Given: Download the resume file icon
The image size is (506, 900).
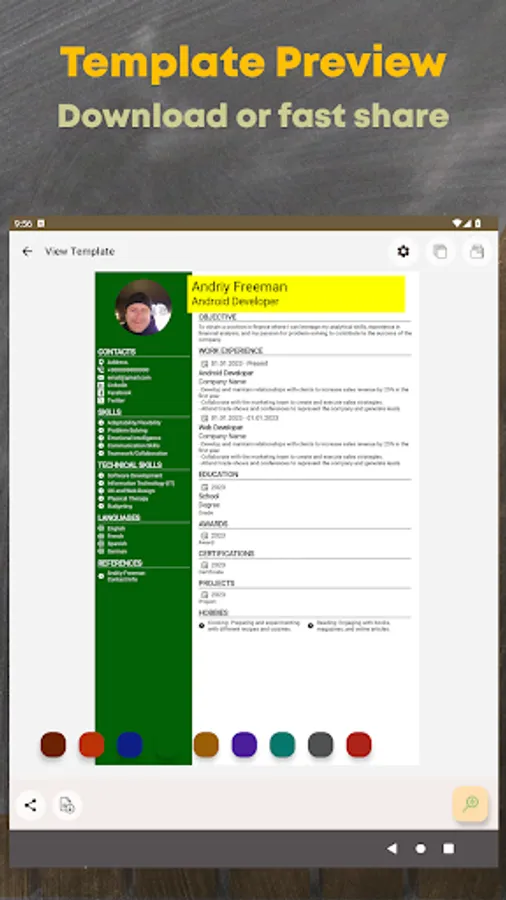Looking at the screenshot, I should (67, 805).
